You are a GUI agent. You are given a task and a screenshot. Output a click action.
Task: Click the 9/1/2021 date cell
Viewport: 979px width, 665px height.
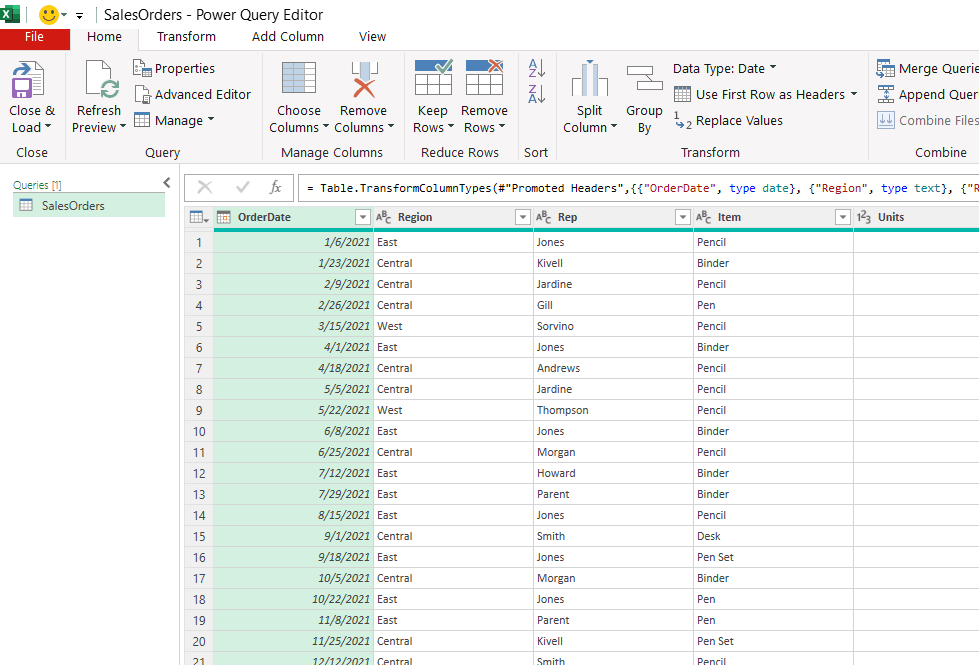(293, 536)
